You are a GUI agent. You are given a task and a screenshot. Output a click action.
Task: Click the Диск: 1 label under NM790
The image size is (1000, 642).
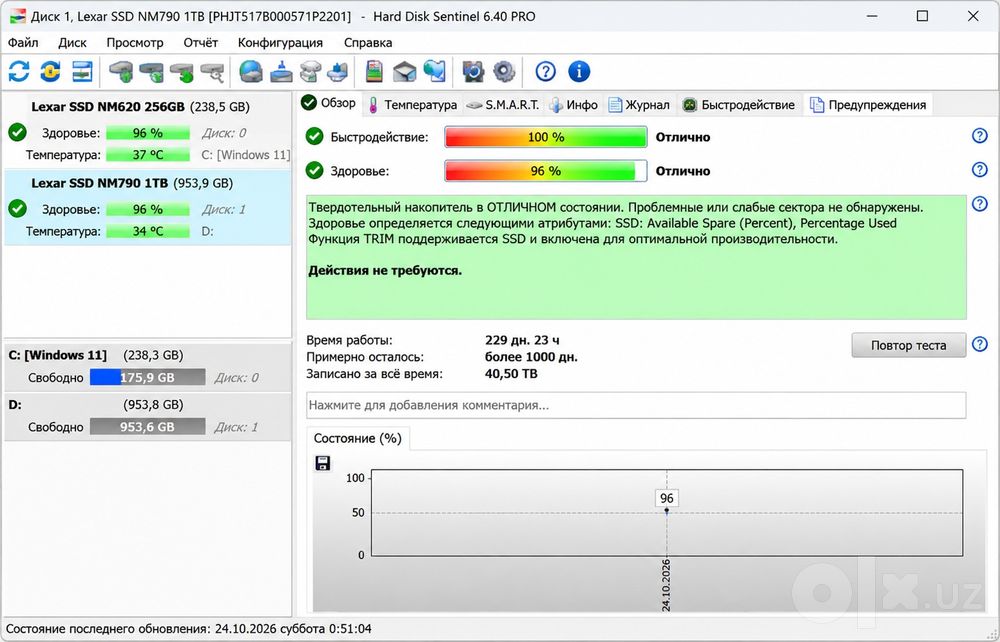point(224,209)
